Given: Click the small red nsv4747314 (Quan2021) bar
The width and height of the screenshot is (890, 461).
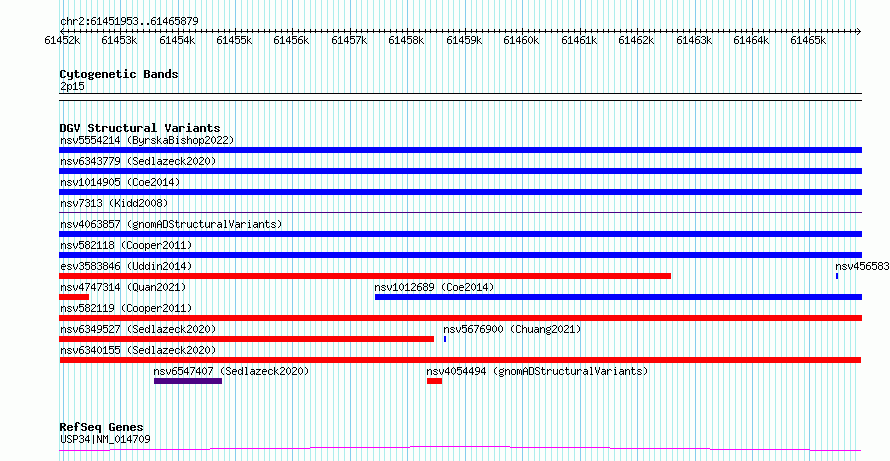Looking at the screenshot, I should [x=74, y=297].
